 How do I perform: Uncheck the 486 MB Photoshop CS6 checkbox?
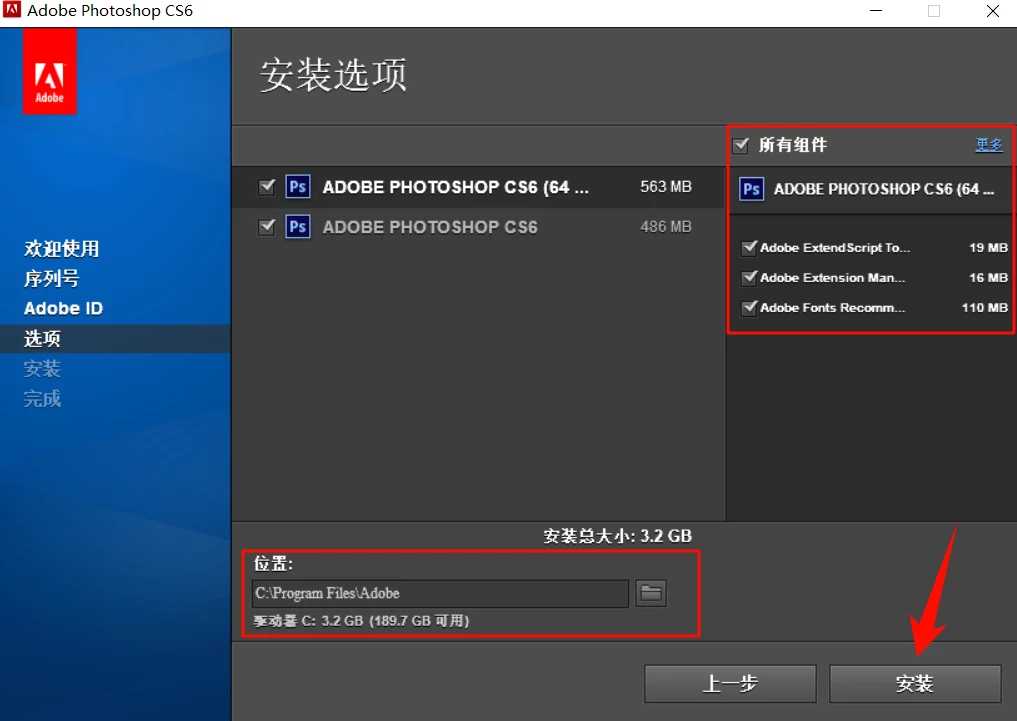point(267,227)
